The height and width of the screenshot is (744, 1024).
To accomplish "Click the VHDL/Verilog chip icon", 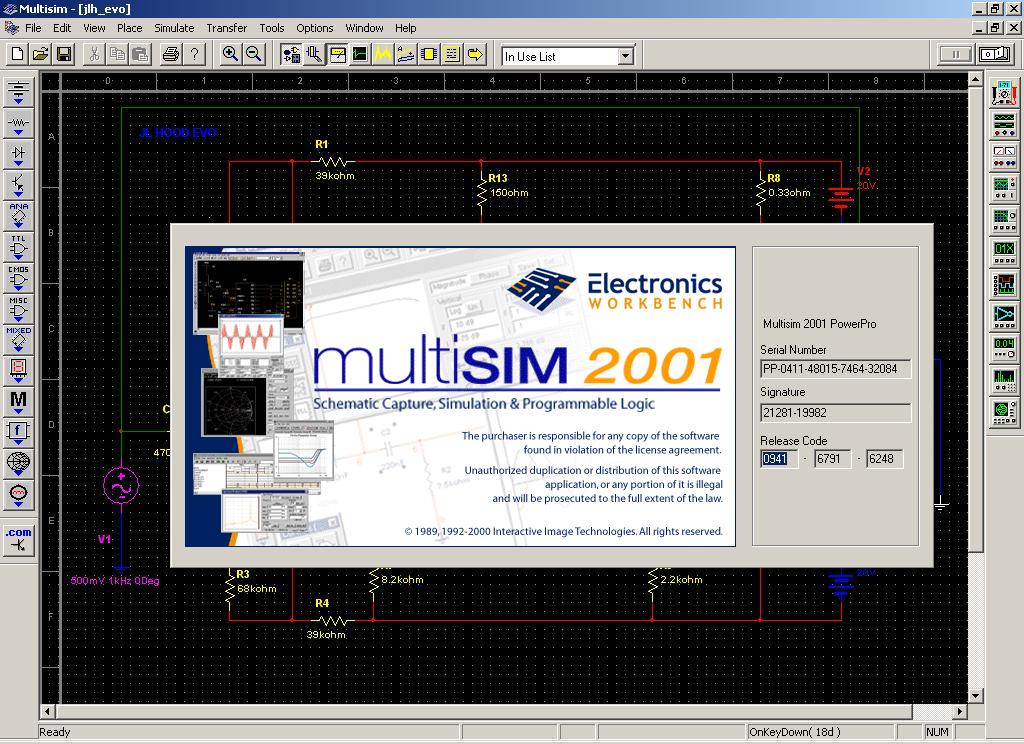I will pos(429,54).
